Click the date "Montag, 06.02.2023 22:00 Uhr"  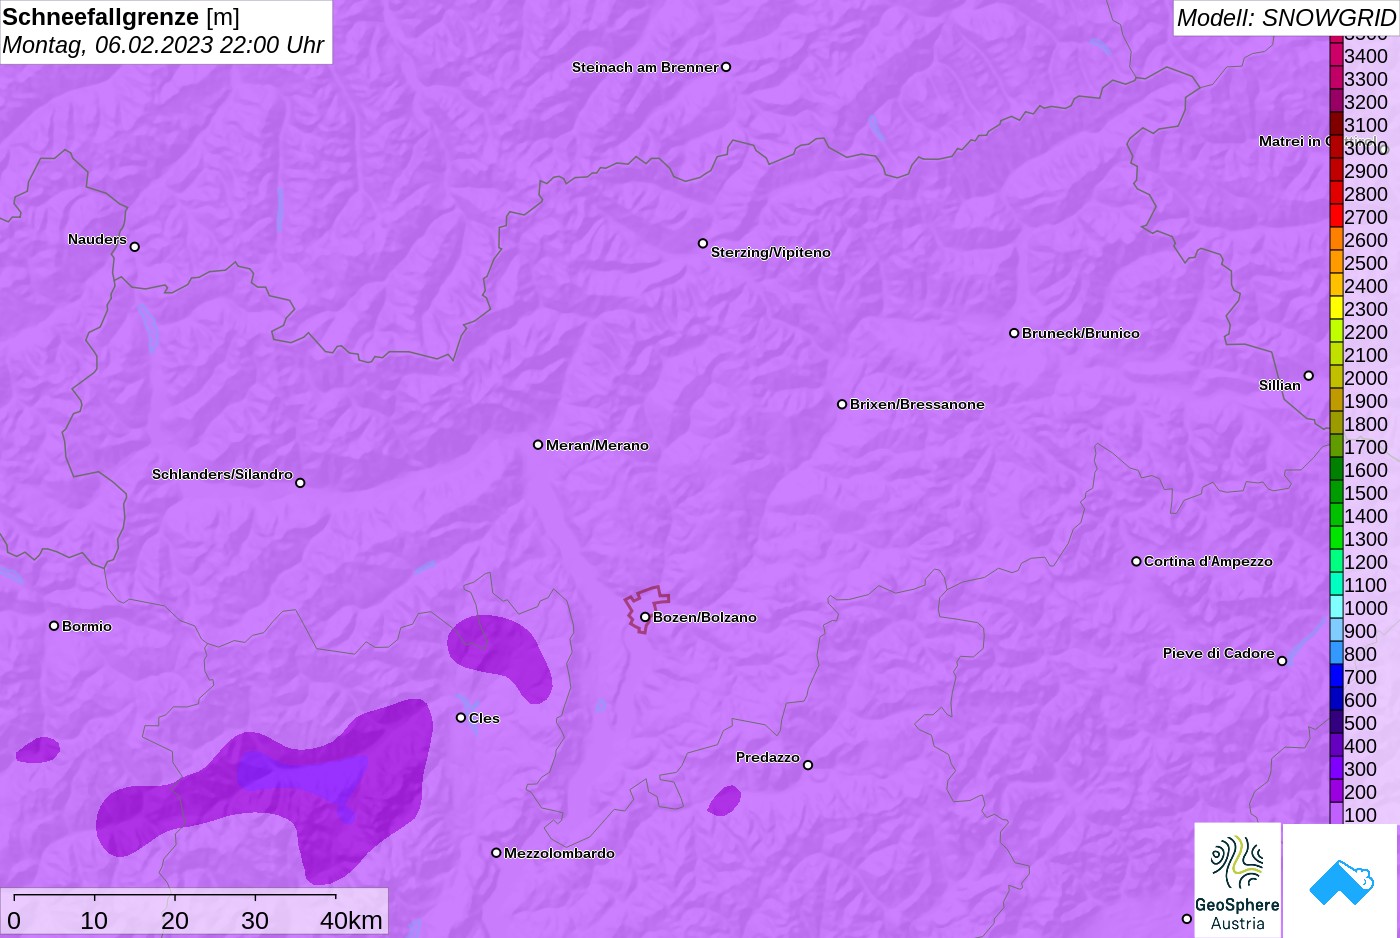(163, 45)
